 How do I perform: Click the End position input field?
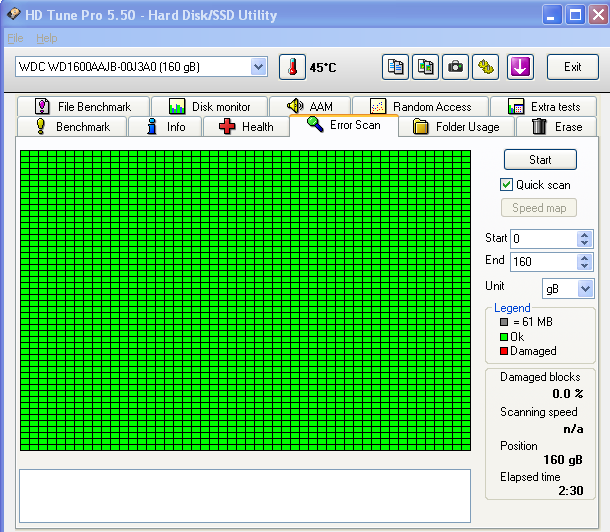coord(544,262)
